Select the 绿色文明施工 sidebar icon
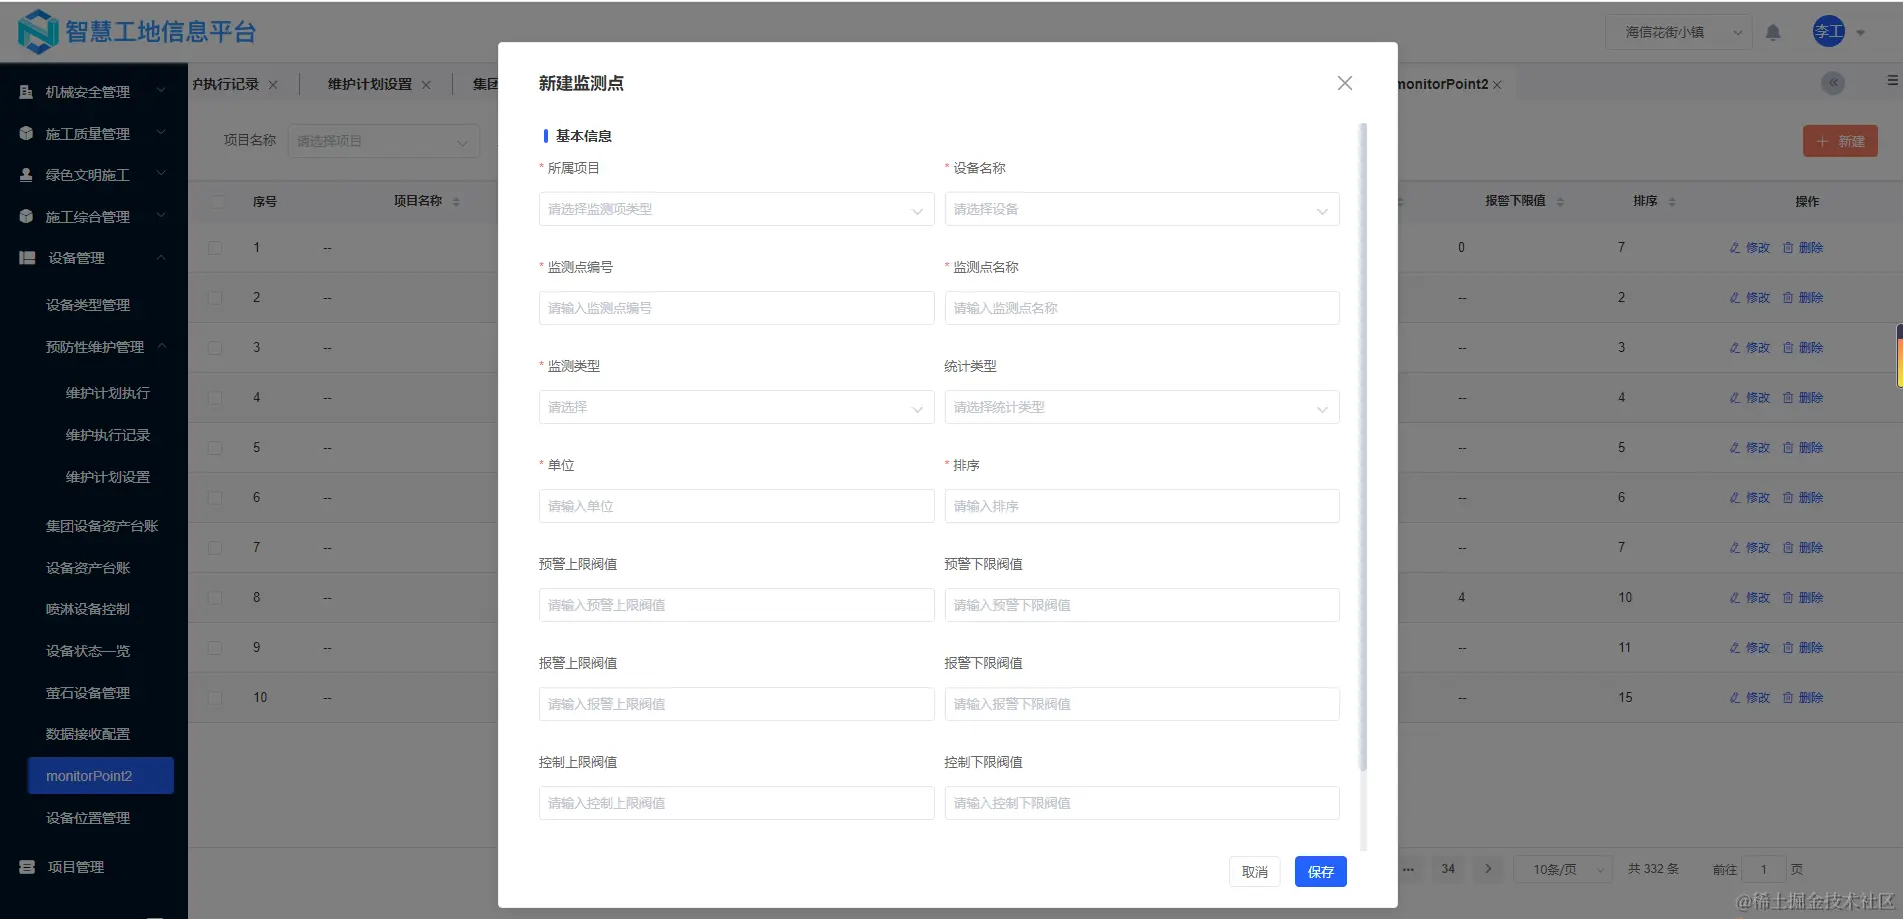Screen dimensions: 1903x919 [25, 174]
